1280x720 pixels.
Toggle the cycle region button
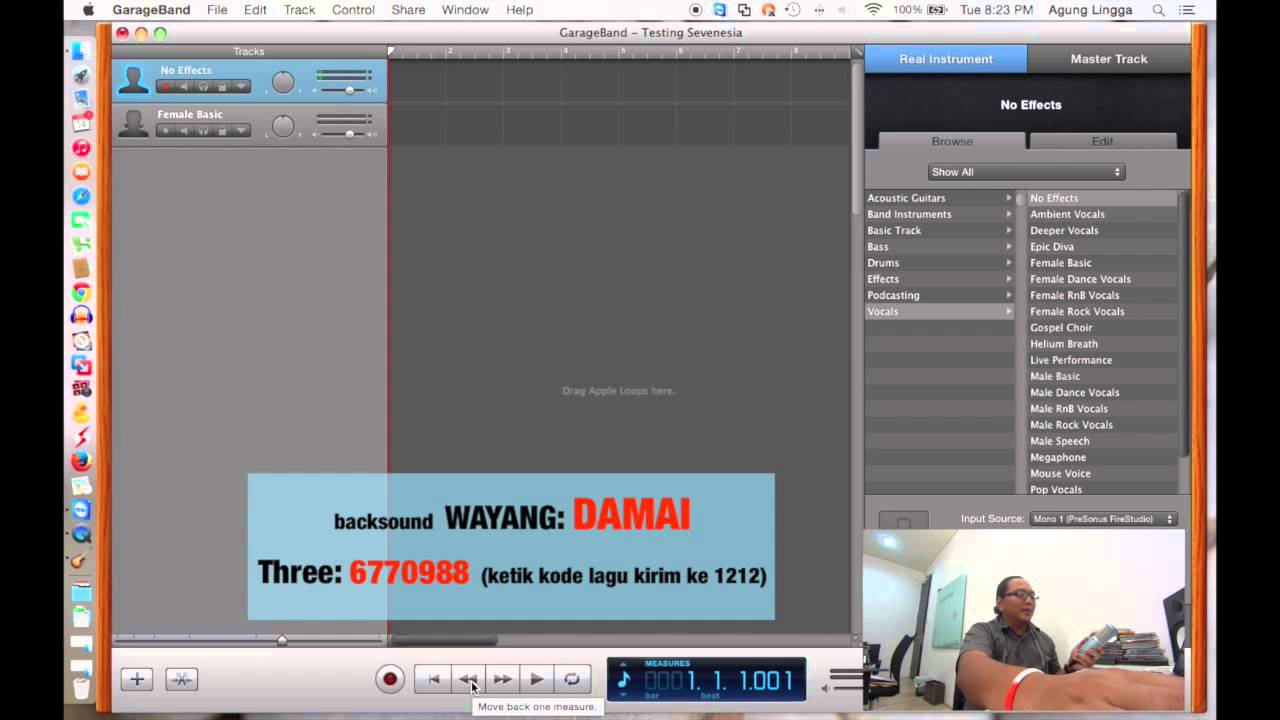(x=571, y=679)
